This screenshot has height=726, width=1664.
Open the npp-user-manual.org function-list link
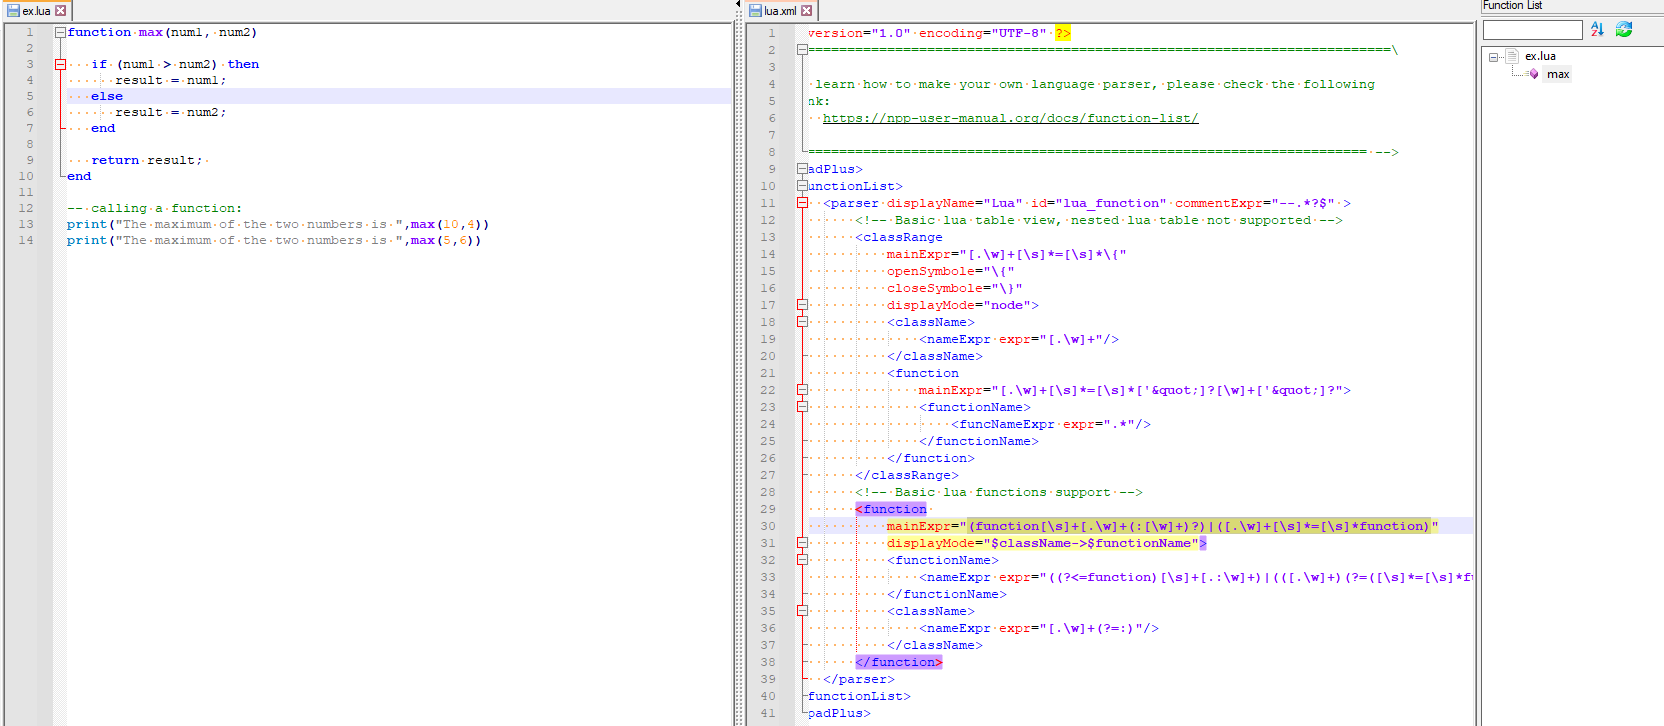tap(1010, 118)
